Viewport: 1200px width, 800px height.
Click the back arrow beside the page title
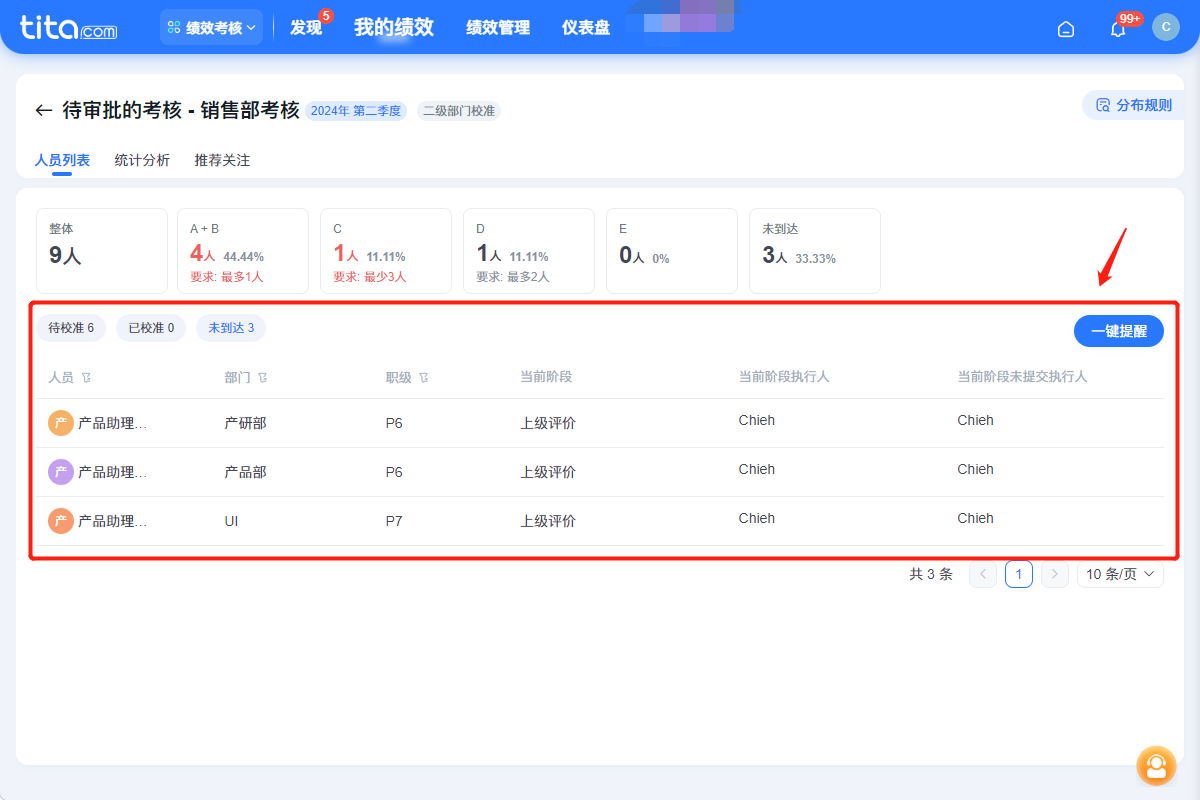(x=43, y=111)
